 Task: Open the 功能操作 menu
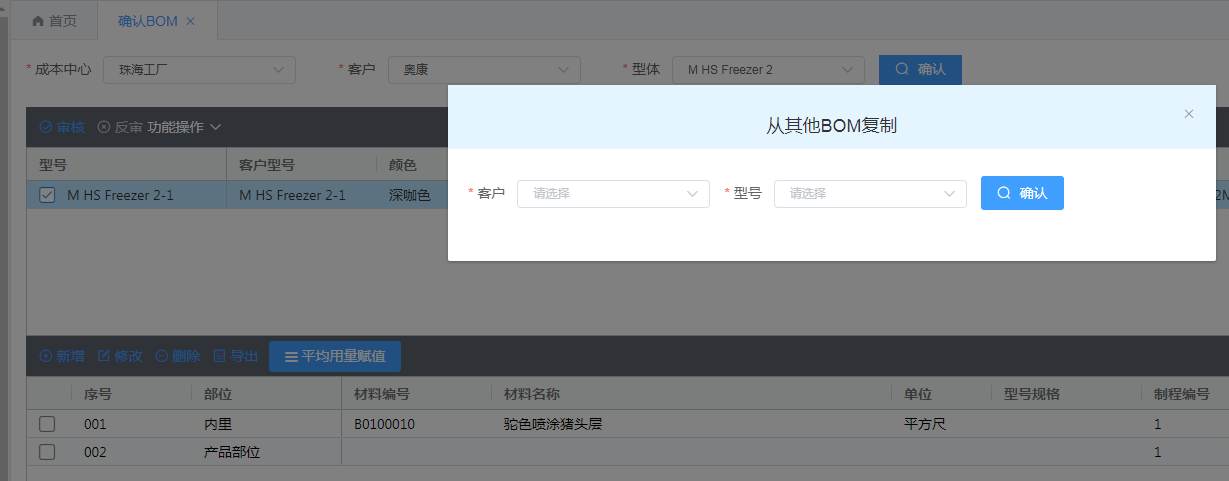184,128
